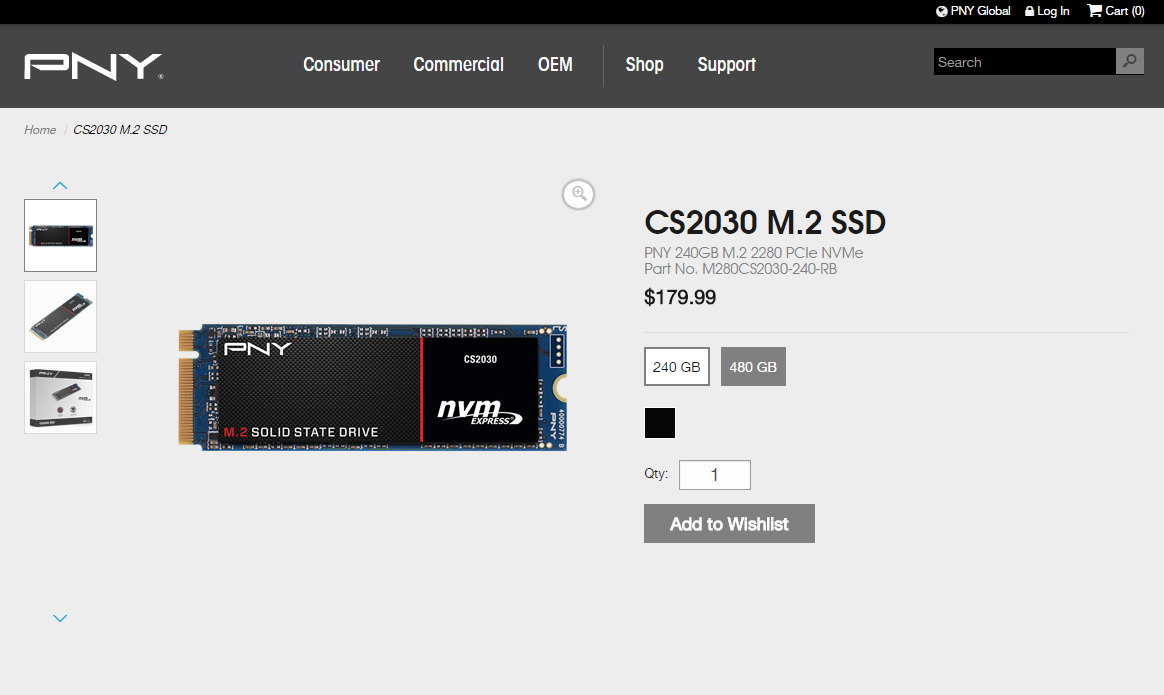Expand the Support navigation menu

coord(726,64)
